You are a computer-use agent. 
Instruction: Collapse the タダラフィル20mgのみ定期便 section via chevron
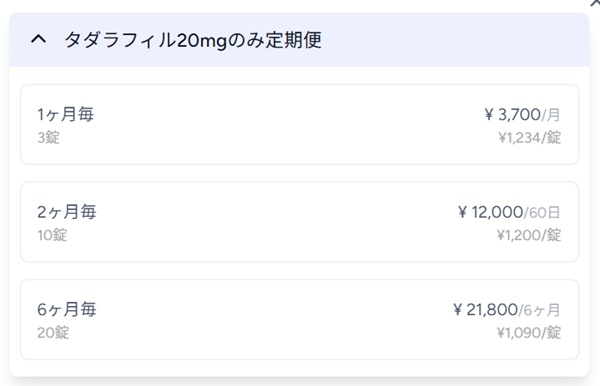point(39,39)
